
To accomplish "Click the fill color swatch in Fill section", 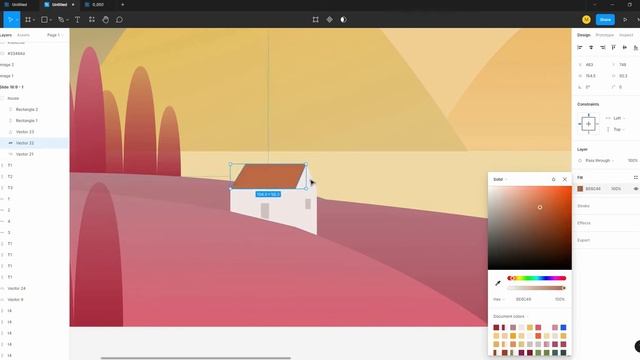I will [x=580, y=189].
